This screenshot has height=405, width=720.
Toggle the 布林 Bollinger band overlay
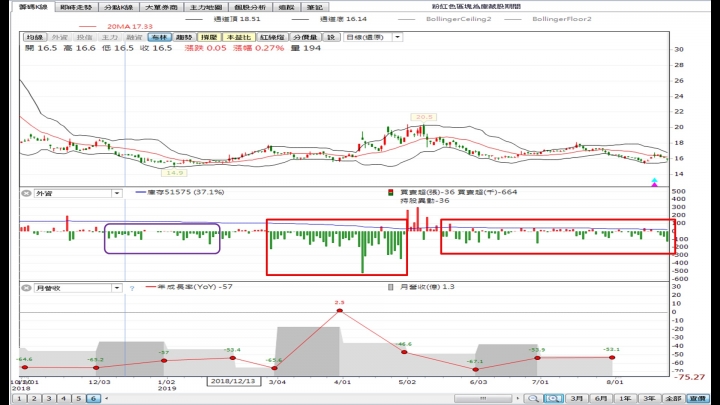(x=159, y=37)
